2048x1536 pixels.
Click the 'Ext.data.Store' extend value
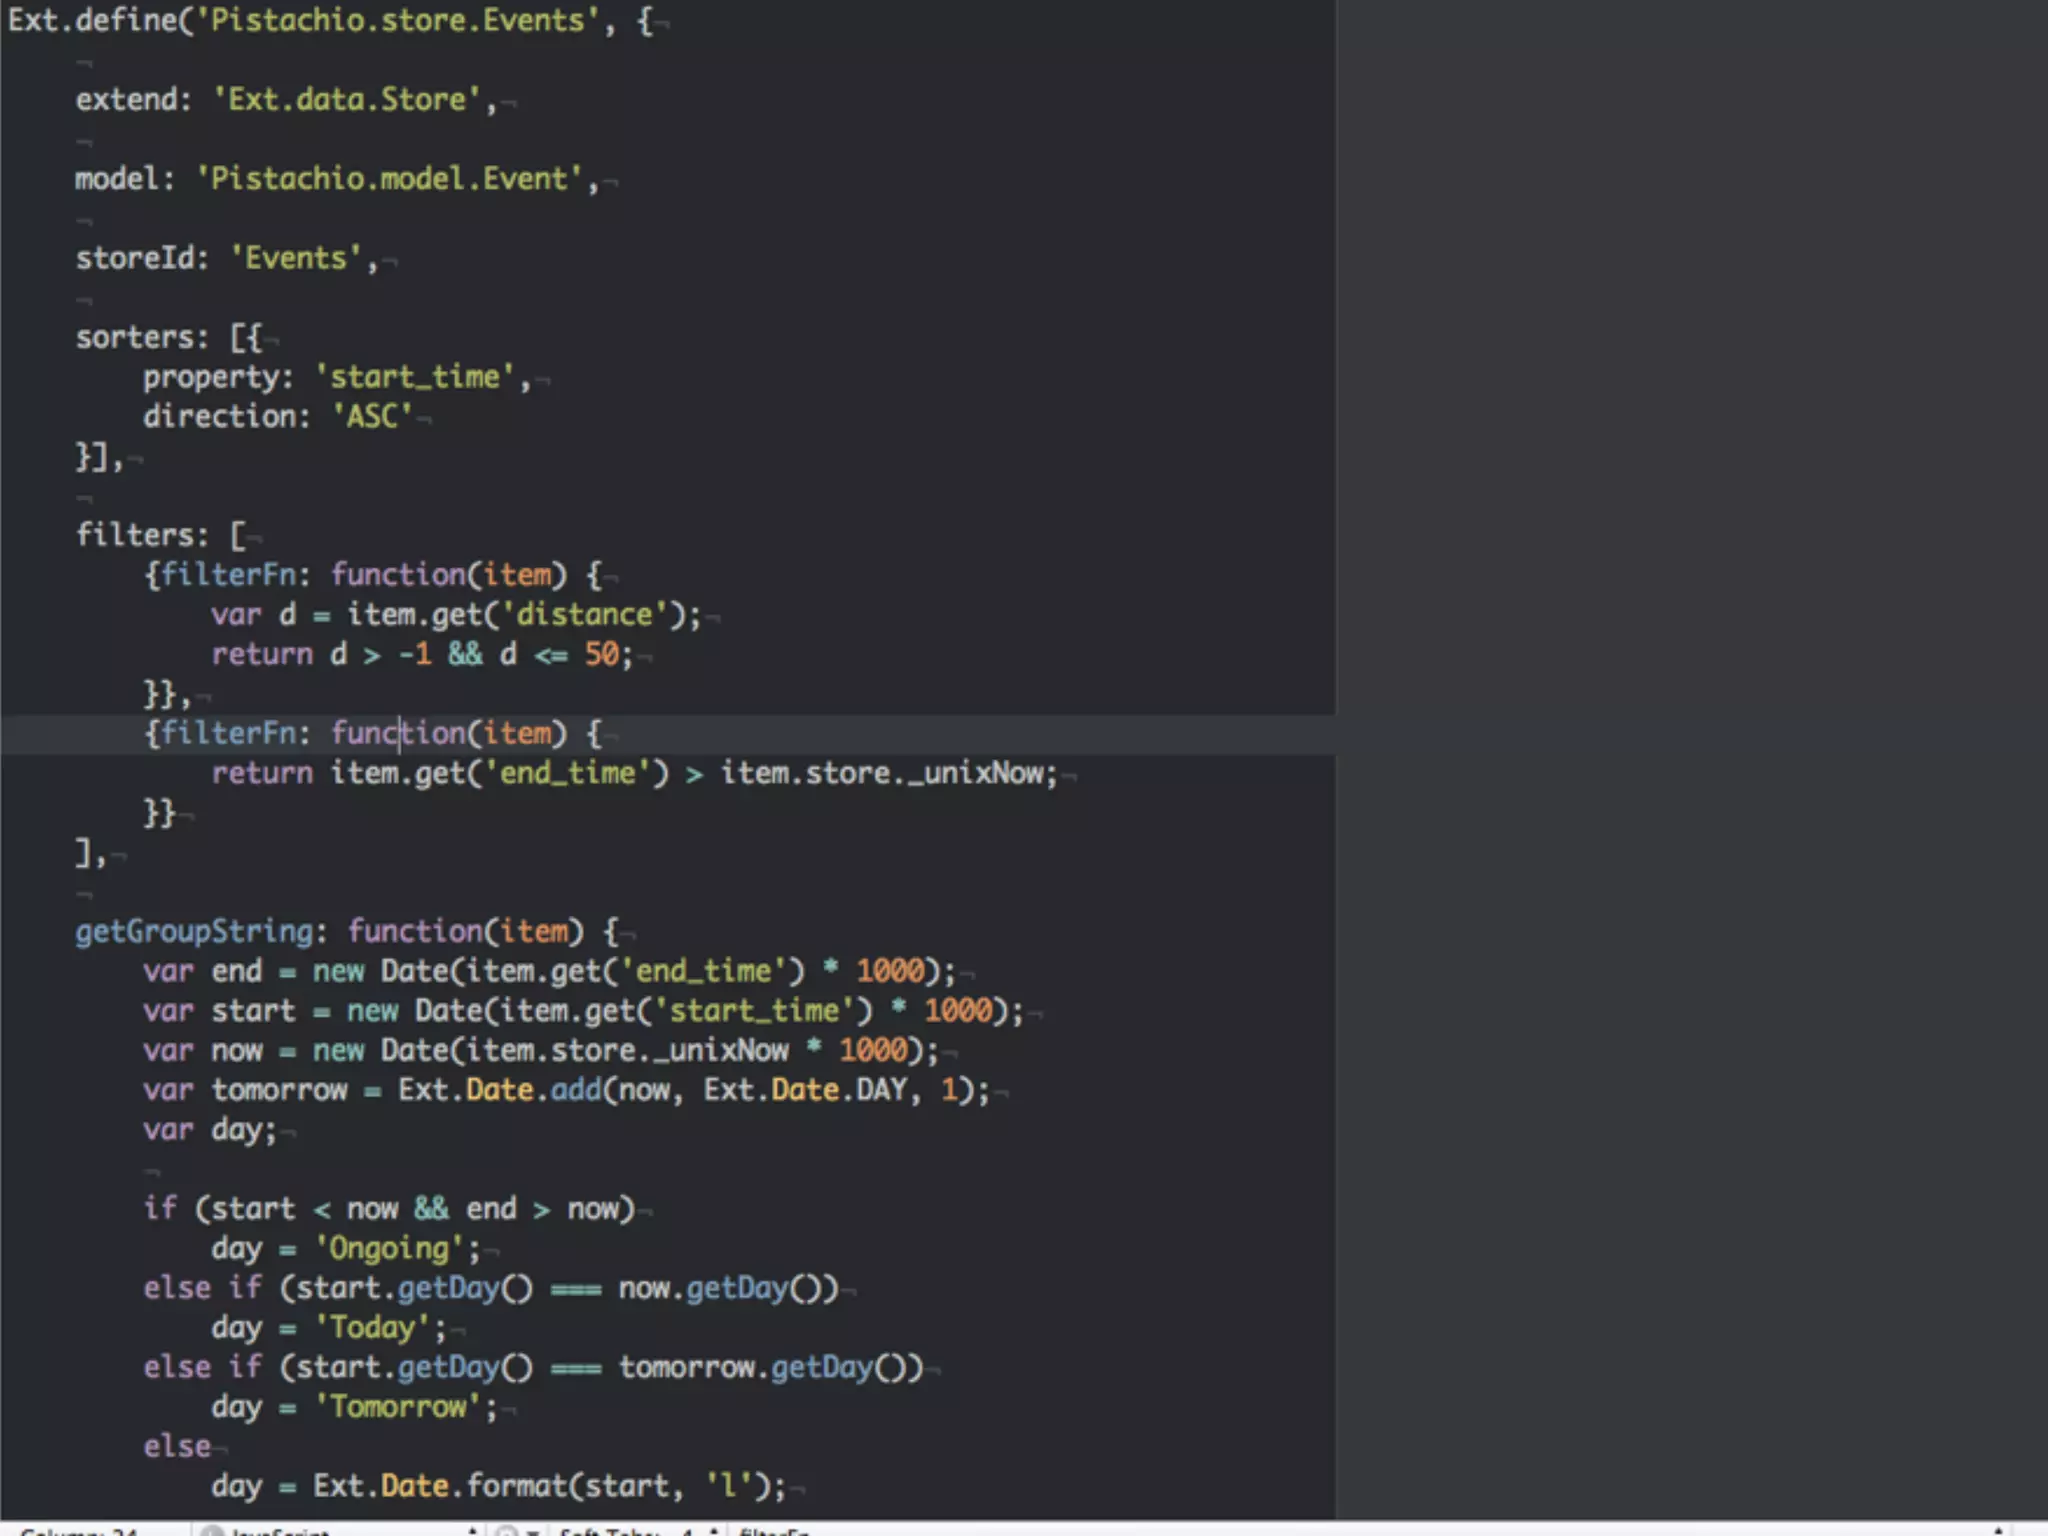pos(347,100)
